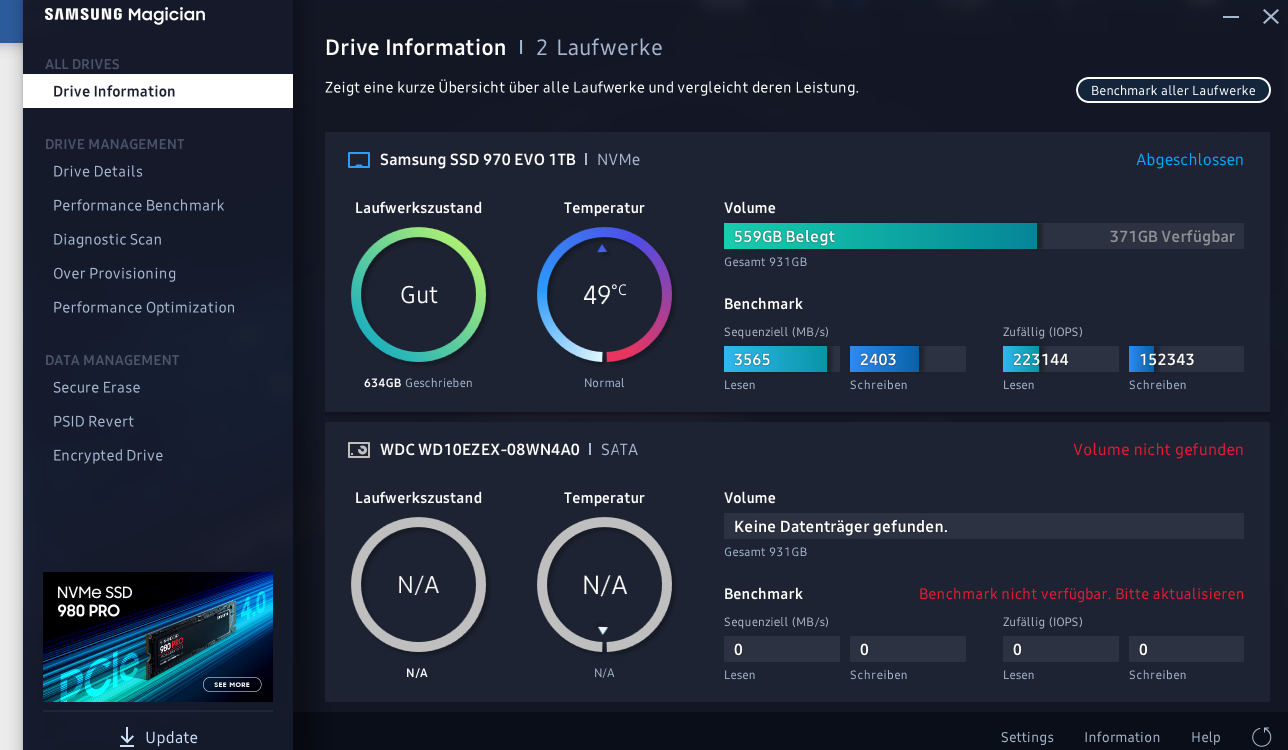The image size is (1288, 750).
Task: Click the WDC temperature N/A gauge
Action: [605, 585]
